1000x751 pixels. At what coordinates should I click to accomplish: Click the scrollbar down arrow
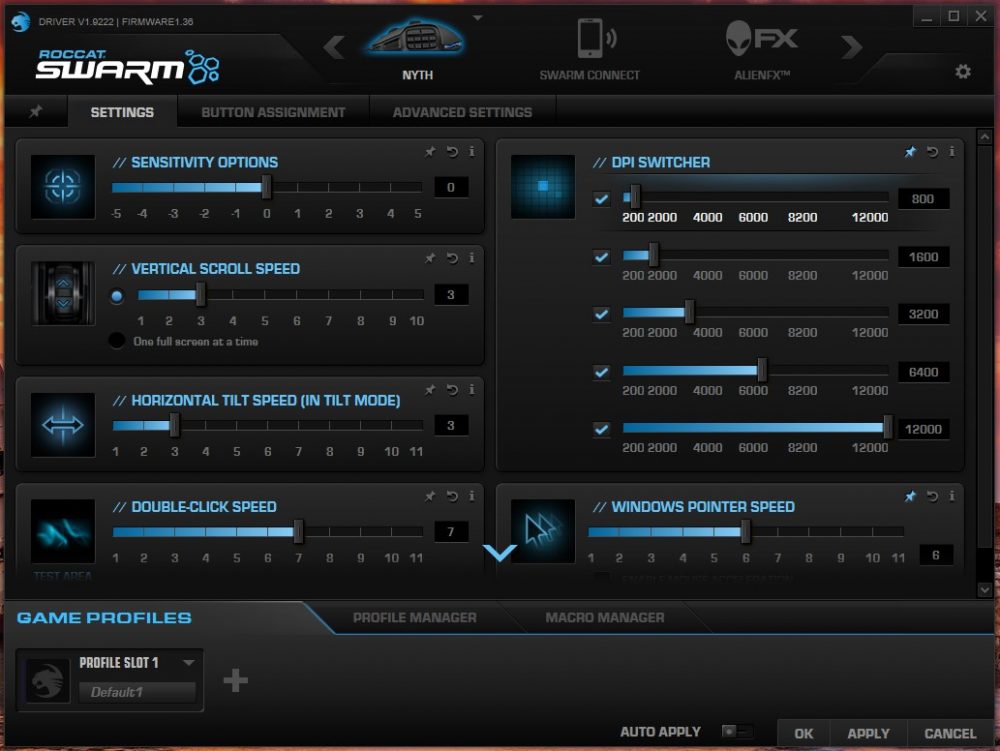click(x=984, y=590)
